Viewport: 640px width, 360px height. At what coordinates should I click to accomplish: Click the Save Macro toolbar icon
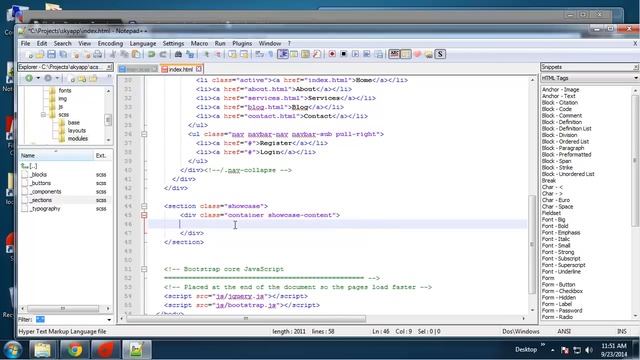(x=379, y=54)
